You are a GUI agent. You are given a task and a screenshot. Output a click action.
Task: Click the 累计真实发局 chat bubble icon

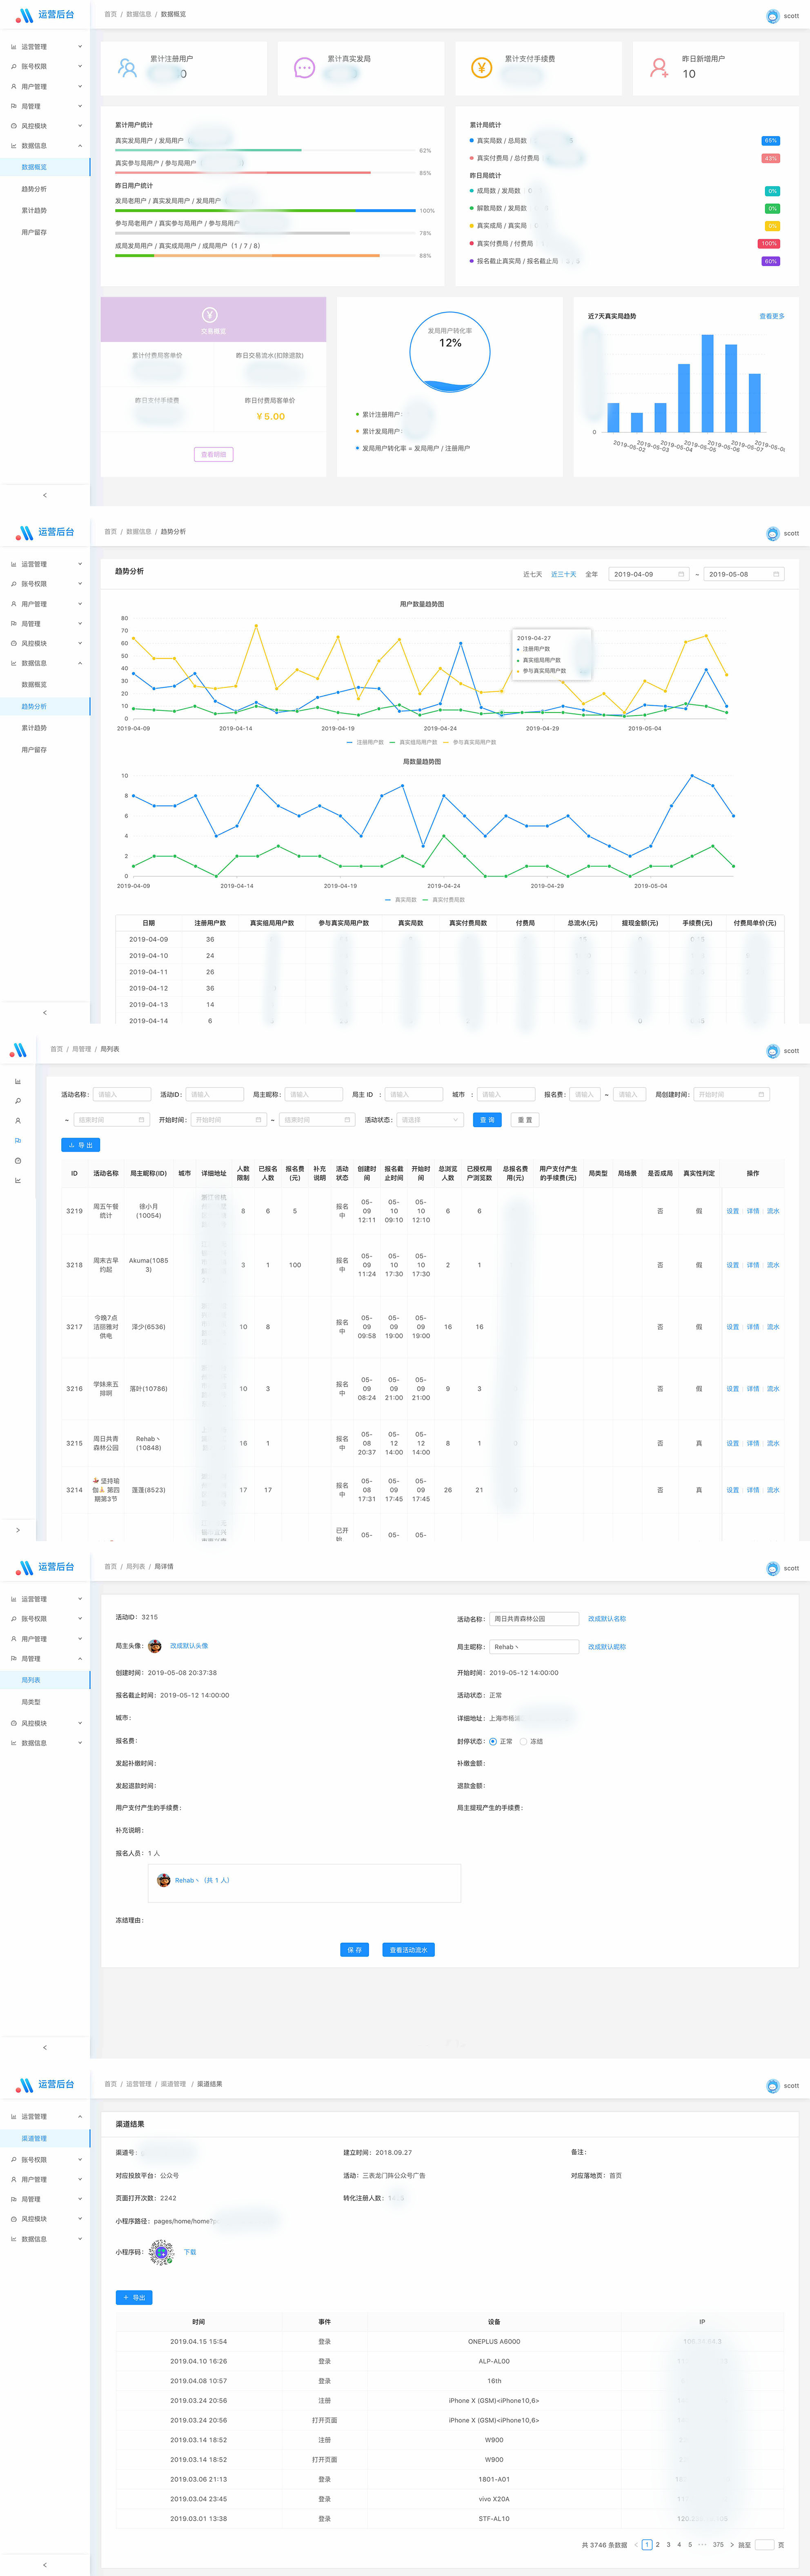point(304,68)
